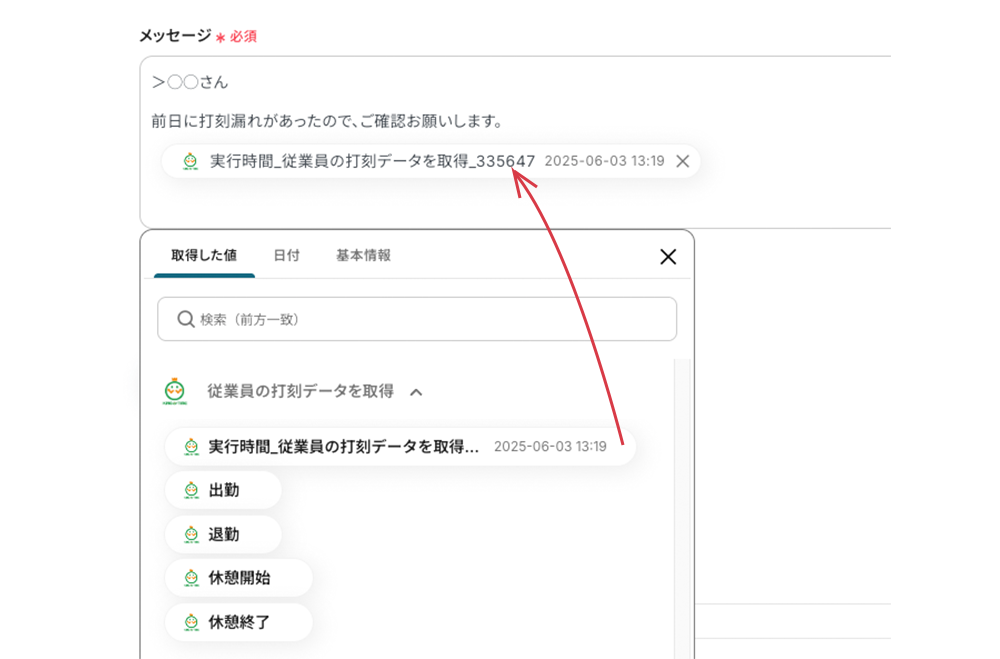Click the 前日に打刻漏れ message text line

(326, 121)
